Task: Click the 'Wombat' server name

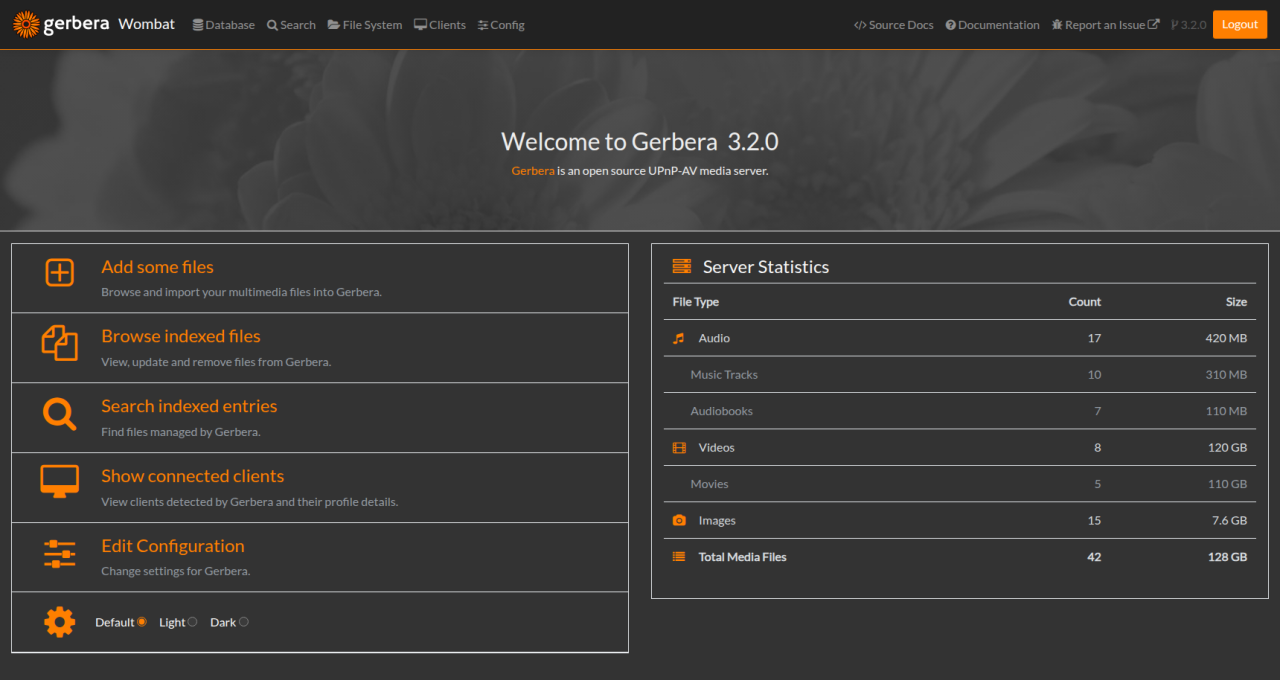Action: [x=146, y=24]
